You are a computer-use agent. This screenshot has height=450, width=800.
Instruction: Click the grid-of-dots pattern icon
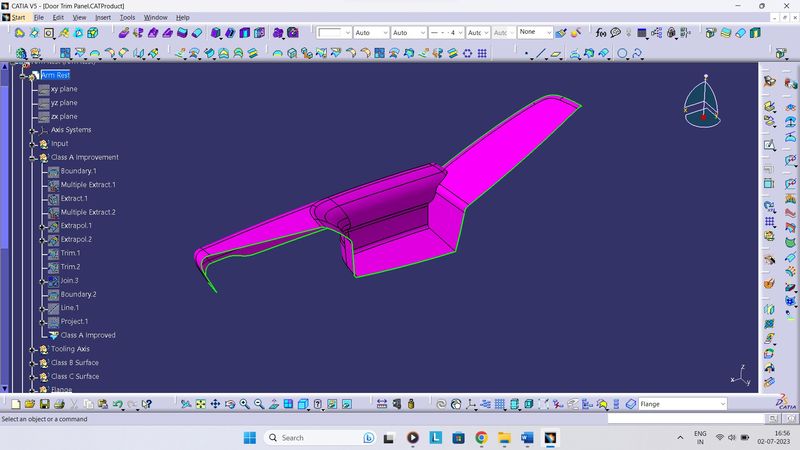(x=482, y=53)
